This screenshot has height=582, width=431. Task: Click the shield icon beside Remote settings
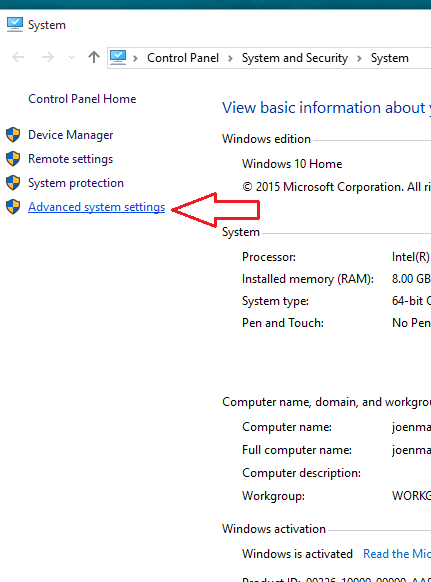pos(13,159)
